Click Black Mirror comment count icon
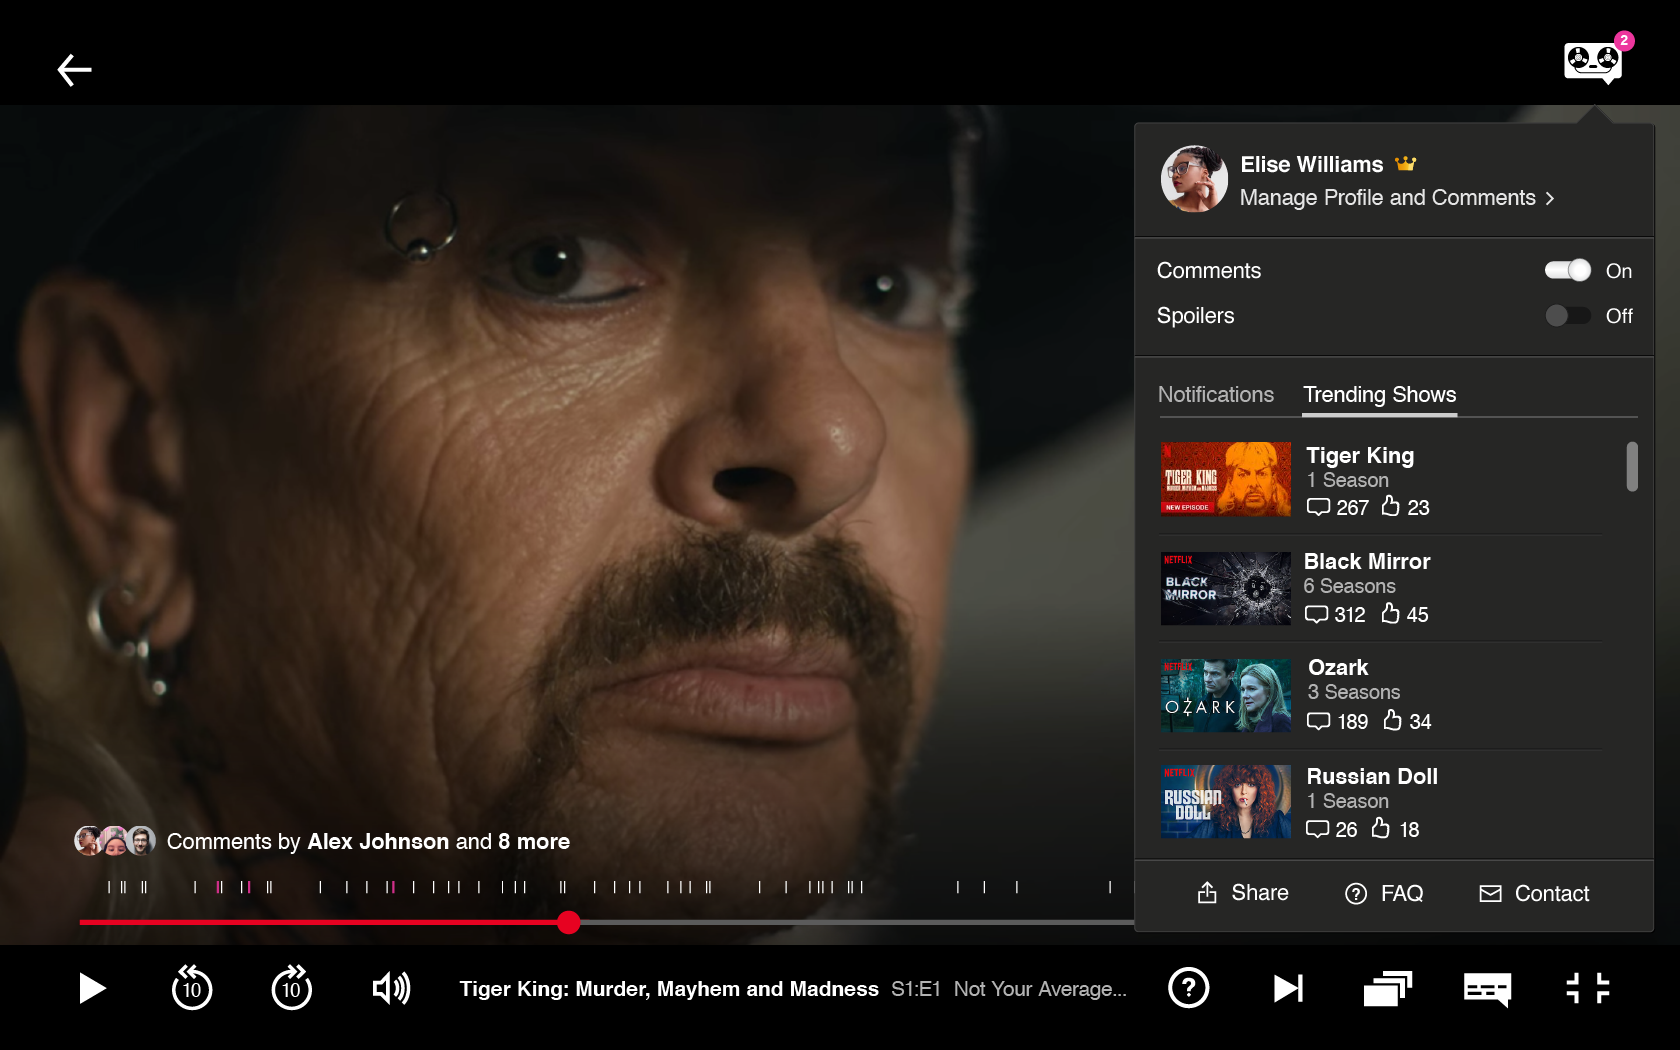Screen dimensions: 1680x1050 [x=1316, y=614]
